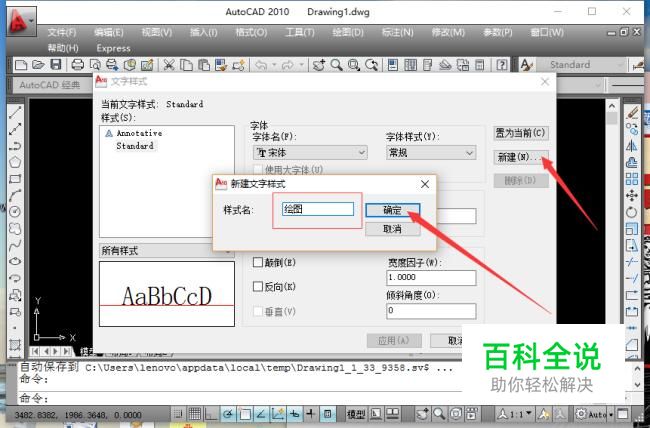650x428 pixels.
Task: Check the 反向(K) backwards checkbox
Action: 258,287
